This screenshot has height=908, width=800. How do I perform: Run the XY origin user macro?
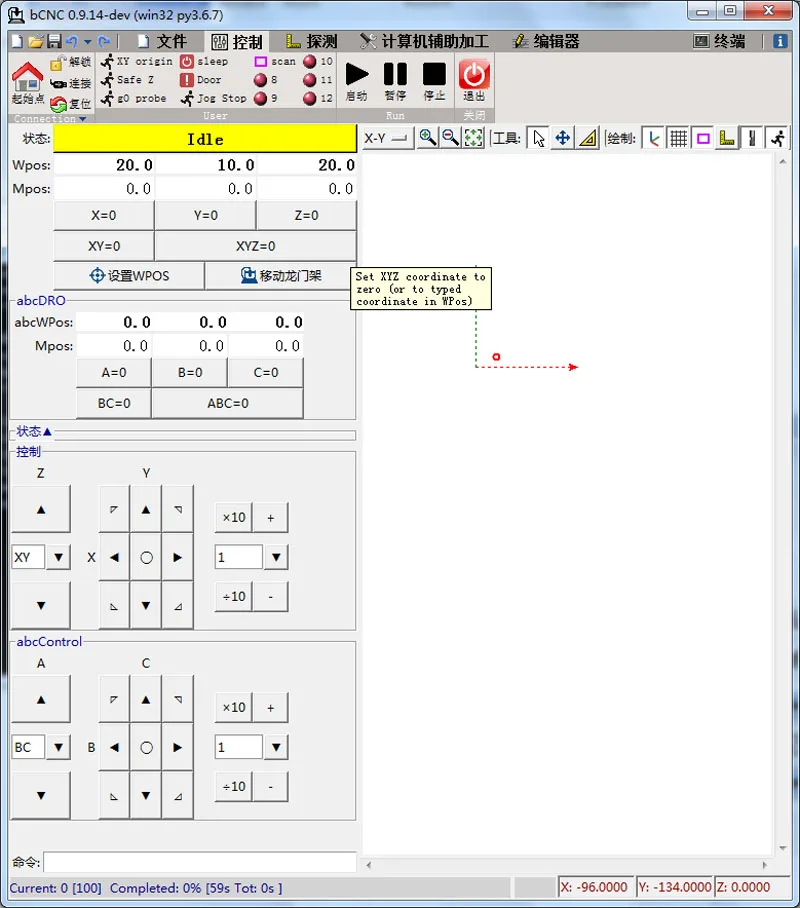tap(137, 61)
